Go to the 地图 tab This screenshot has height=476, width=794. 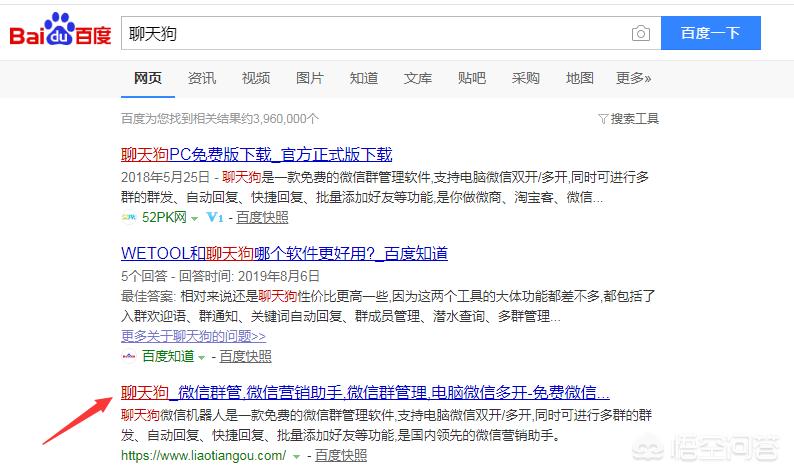tap(579, 78)
